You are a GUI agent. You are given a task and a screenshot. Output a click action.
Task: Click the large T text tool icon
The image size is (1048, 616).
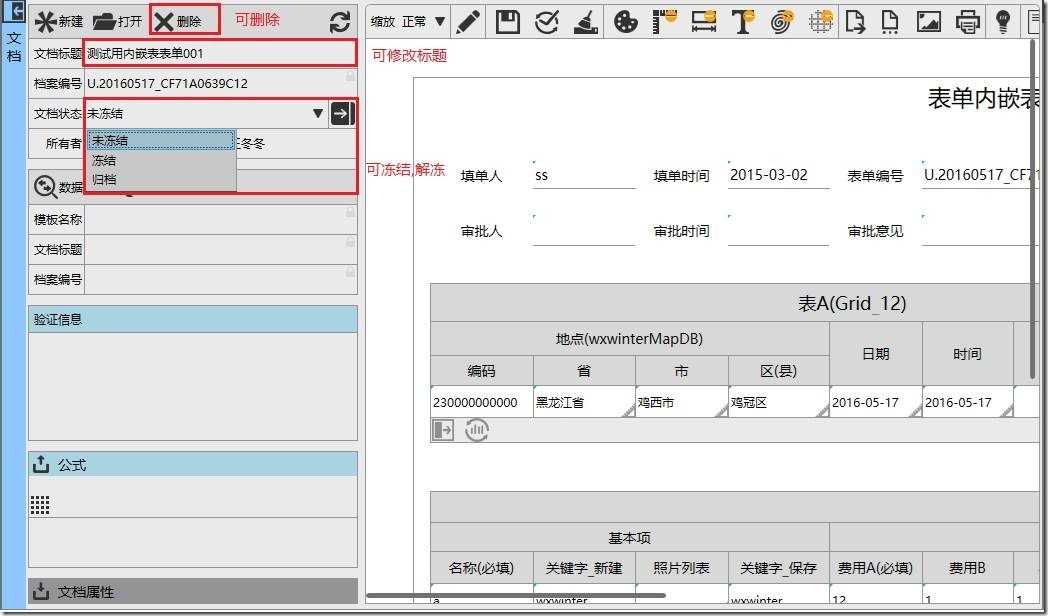click(x=743, y=21)
